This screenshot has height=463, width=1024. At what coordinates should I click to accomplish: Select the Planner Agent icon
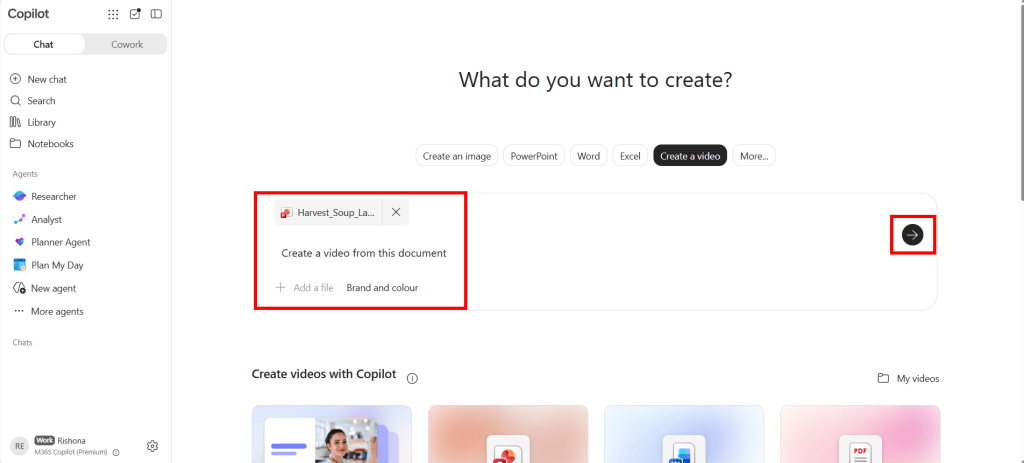click(19, 242)
